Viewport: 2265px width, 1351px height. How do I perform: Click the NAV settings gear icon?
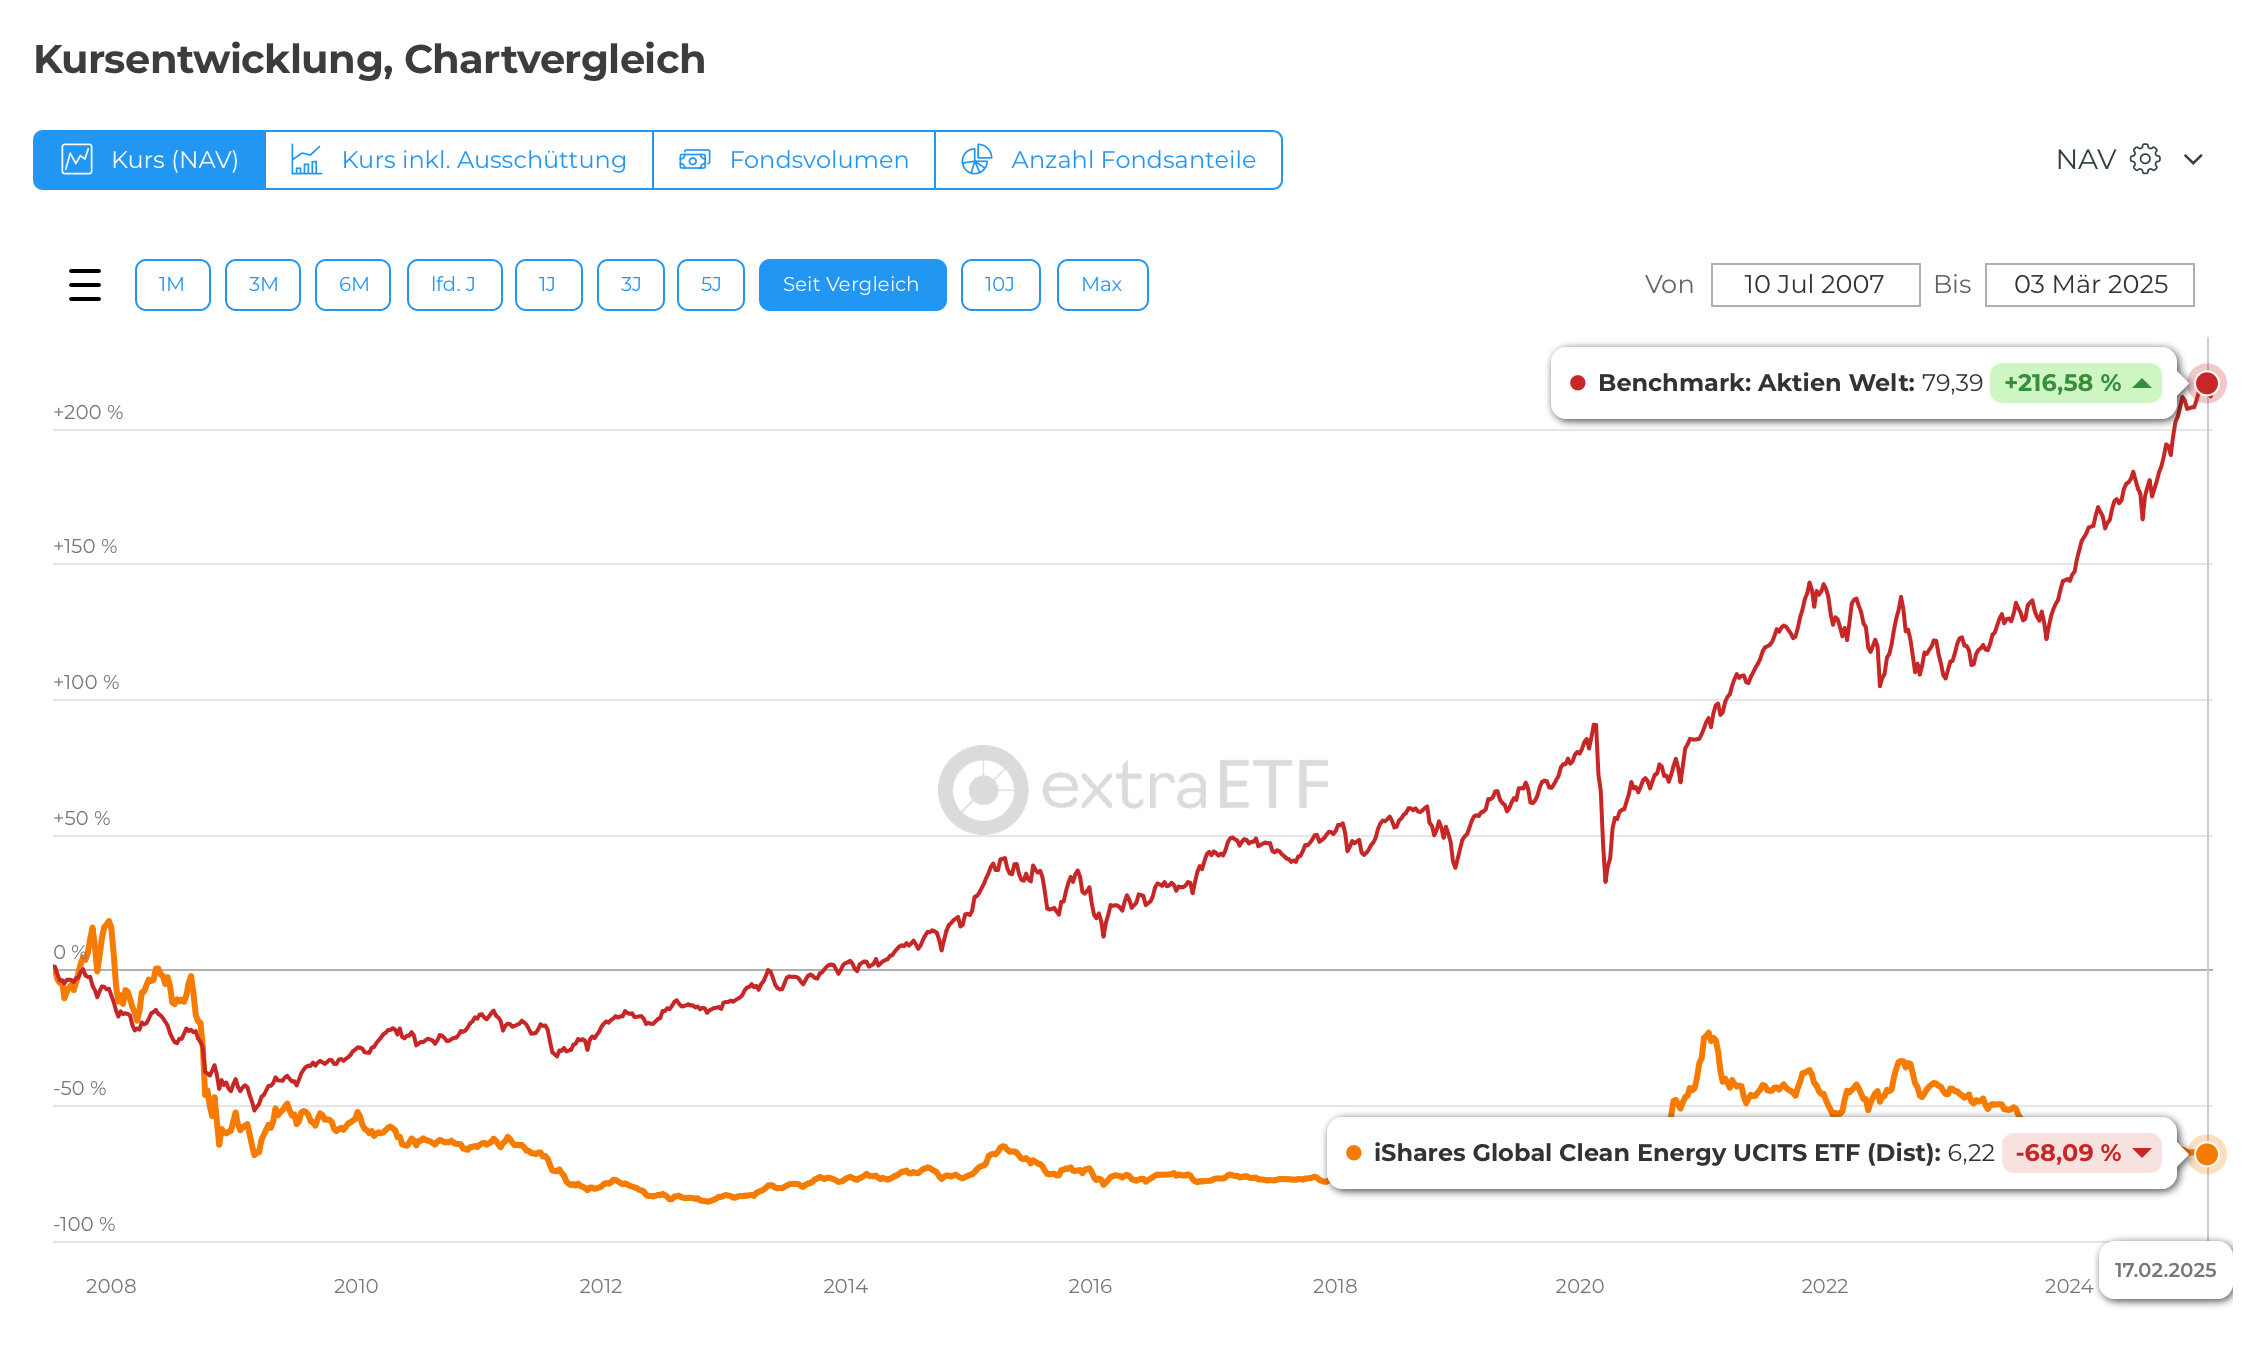coord(2145,159)
